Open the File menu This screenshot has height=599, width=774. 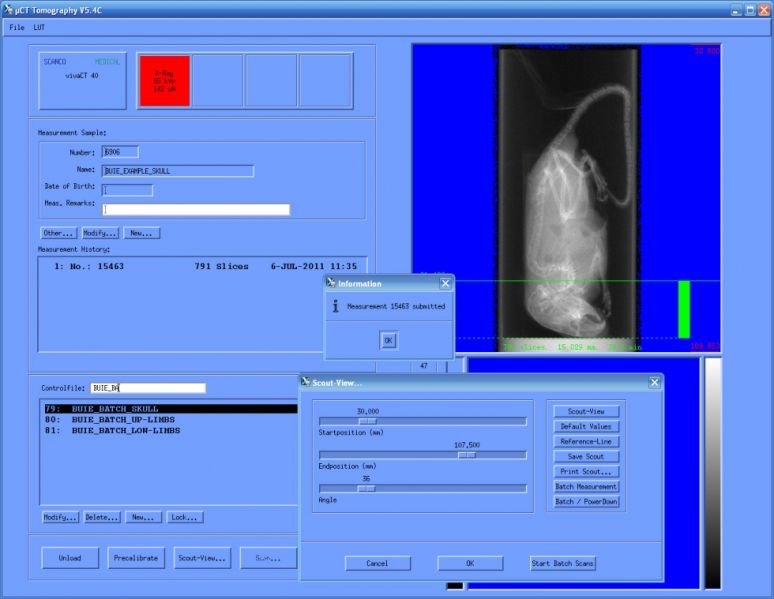tap(16, 28)
